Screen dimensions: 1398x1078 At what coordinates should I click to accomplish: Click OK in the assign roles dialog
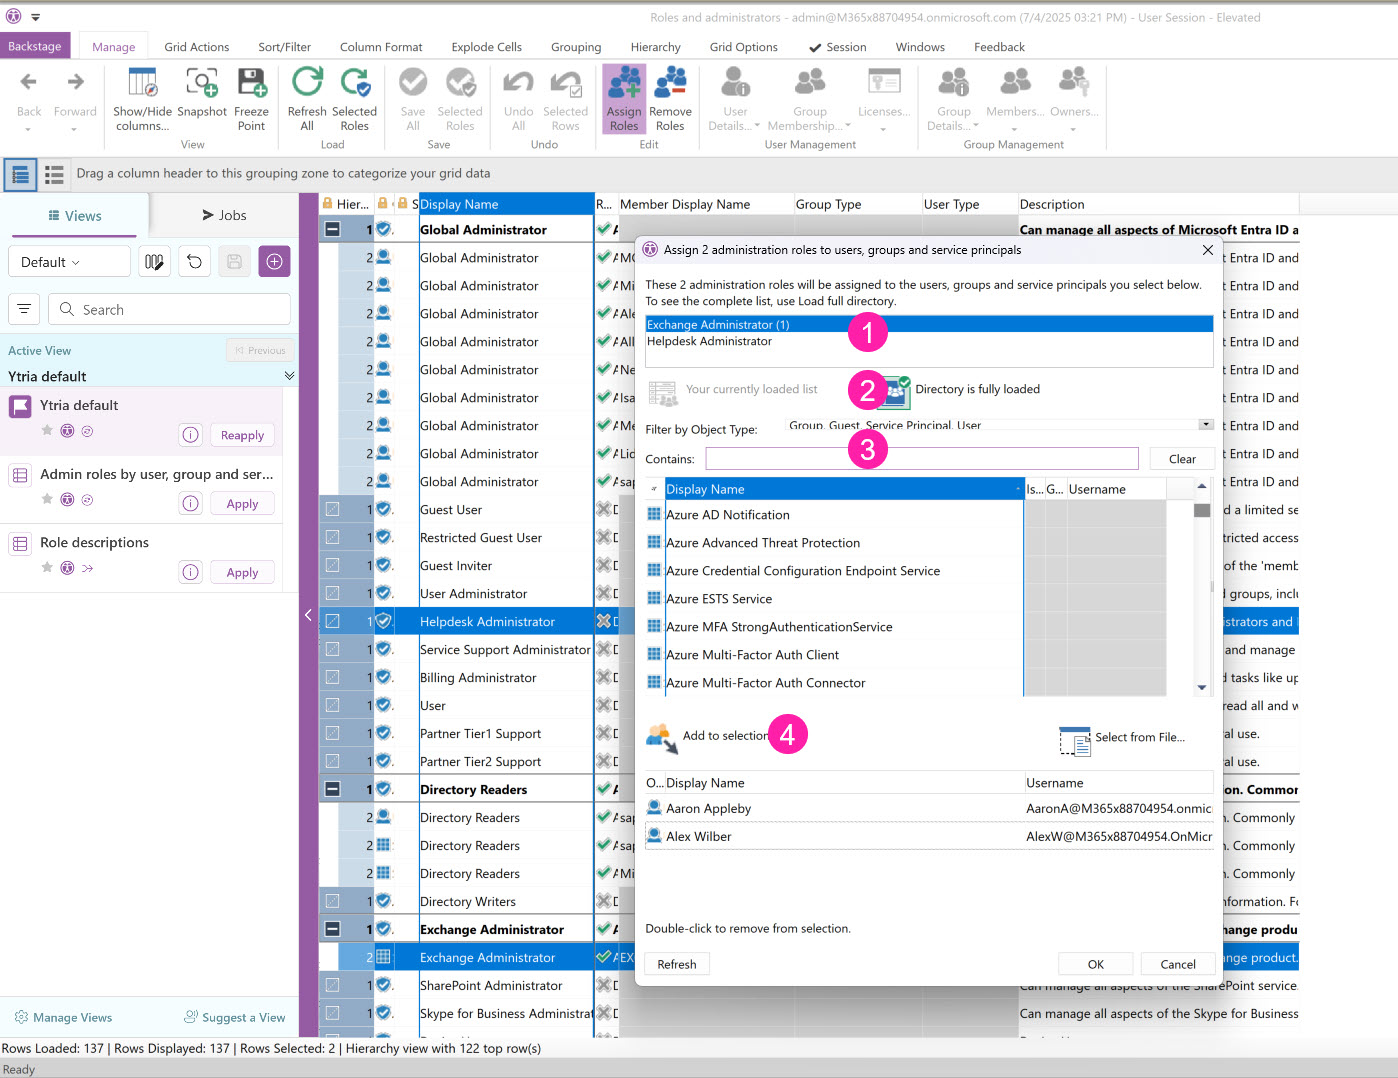pos(1095,964)
